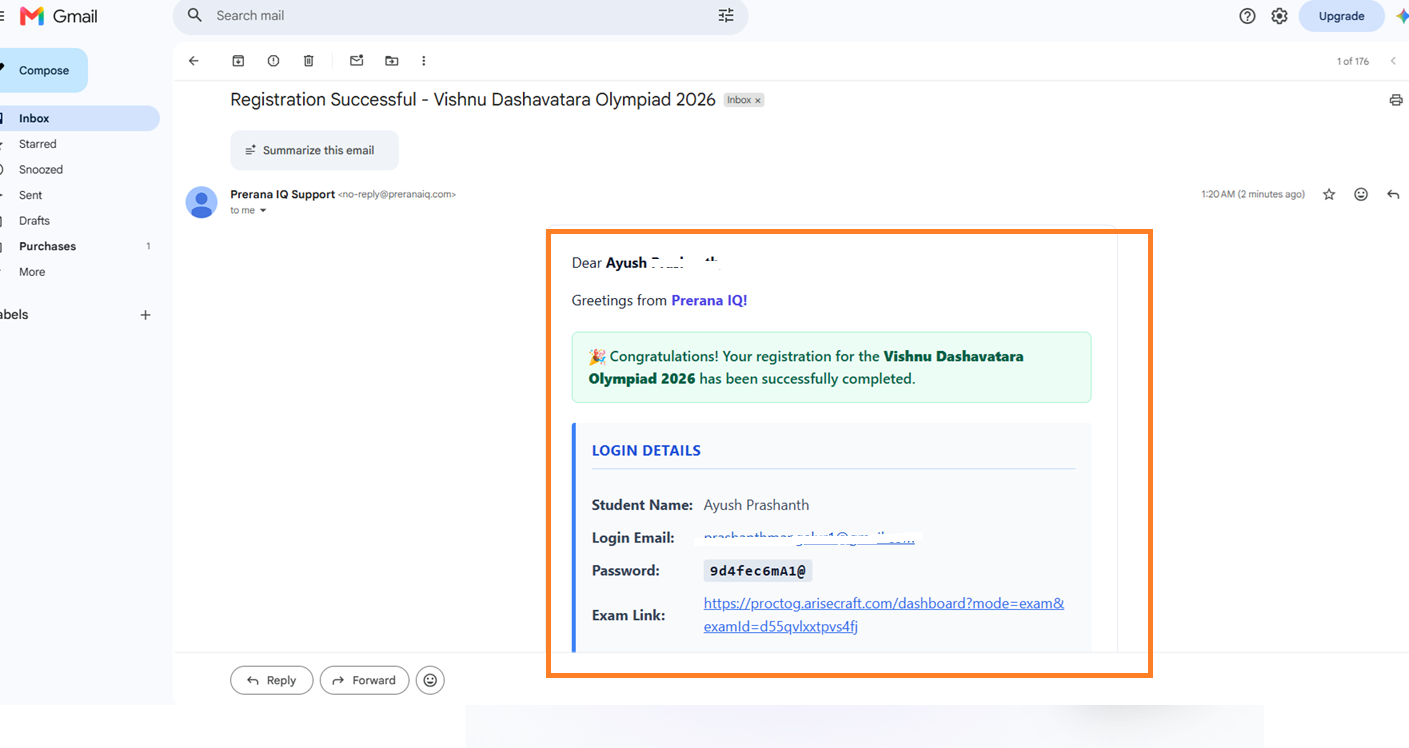Click the sender address no-reply@preranaiq.com
Image resolution: width=1409 pixels, height=748 pixels.
pos(397,194)
